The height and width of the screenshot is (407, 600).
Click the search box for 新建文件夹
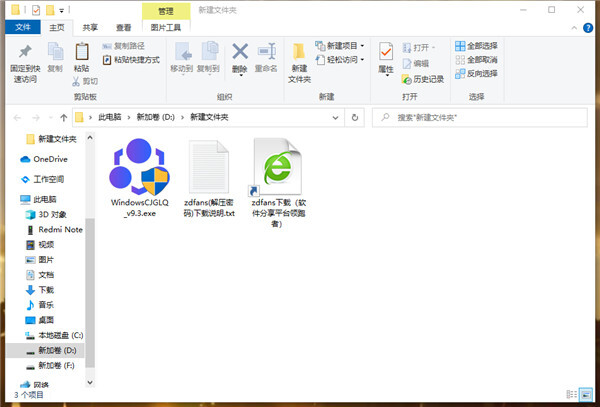[x=480, y=117]
